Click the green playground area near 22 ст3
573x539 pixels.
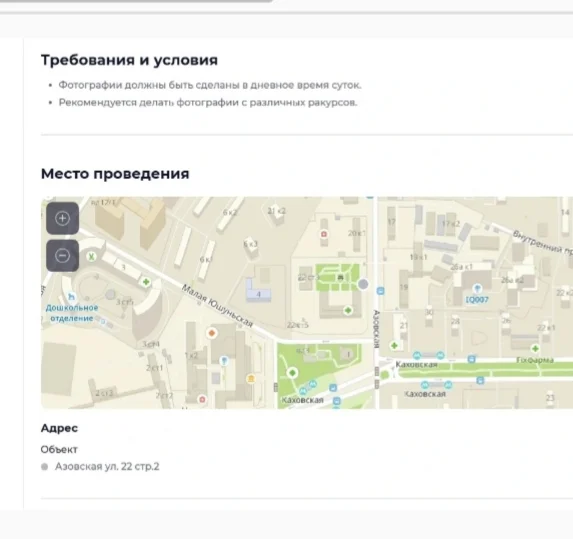[x=337, y=278]
